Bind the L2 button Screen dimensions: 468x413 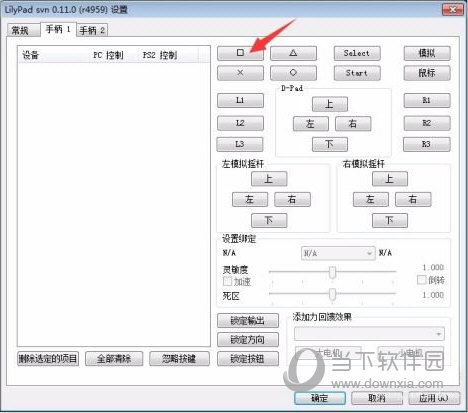[x=240, y=123]
